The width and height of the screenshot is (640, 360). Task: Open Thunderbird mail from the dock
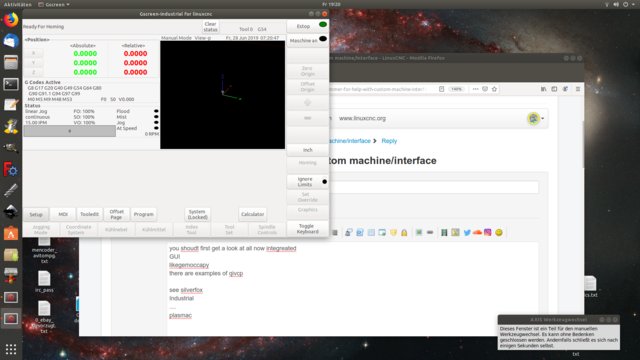pos(11,41)
